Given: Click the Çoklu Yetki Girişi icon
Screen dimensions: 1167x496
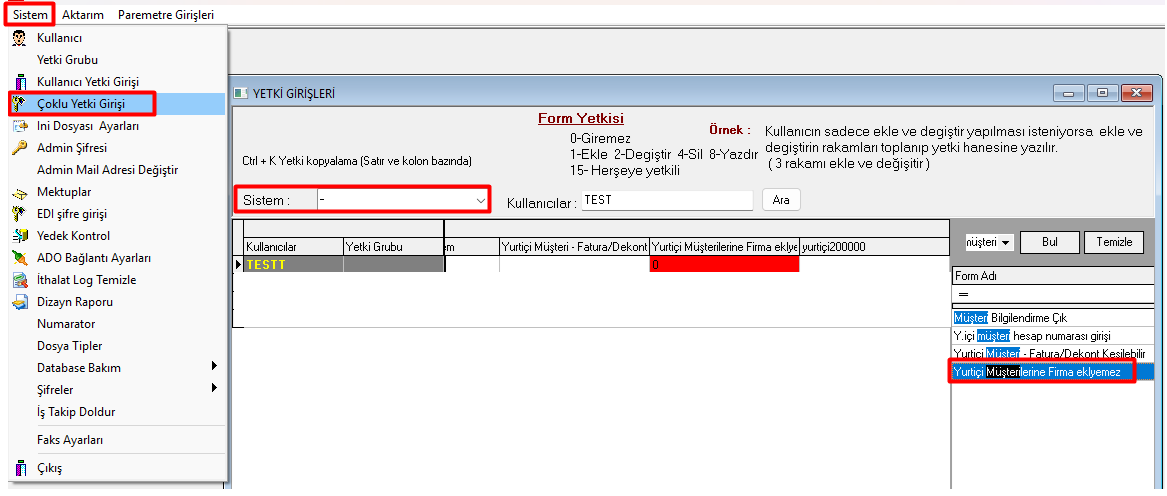Looking at the screenshot, I should [x=18, y=104].
